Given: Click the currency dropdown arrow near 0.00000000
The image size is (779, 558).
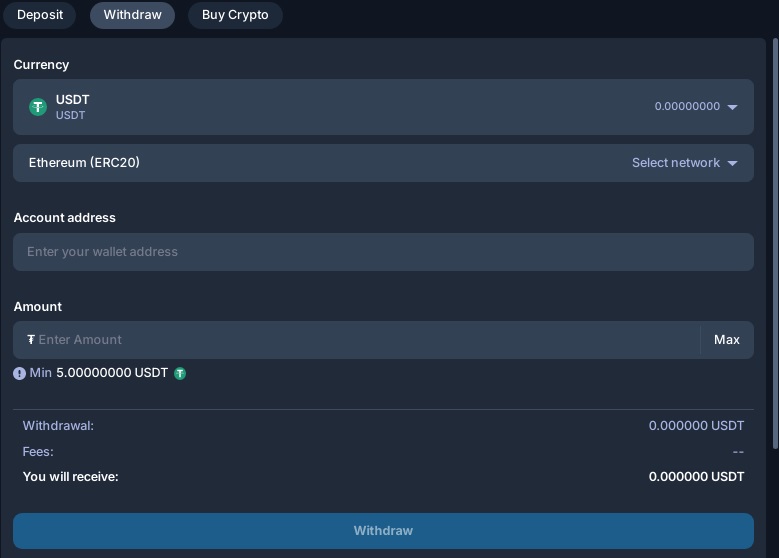Looking at the screenshot, I should point(732,107).
